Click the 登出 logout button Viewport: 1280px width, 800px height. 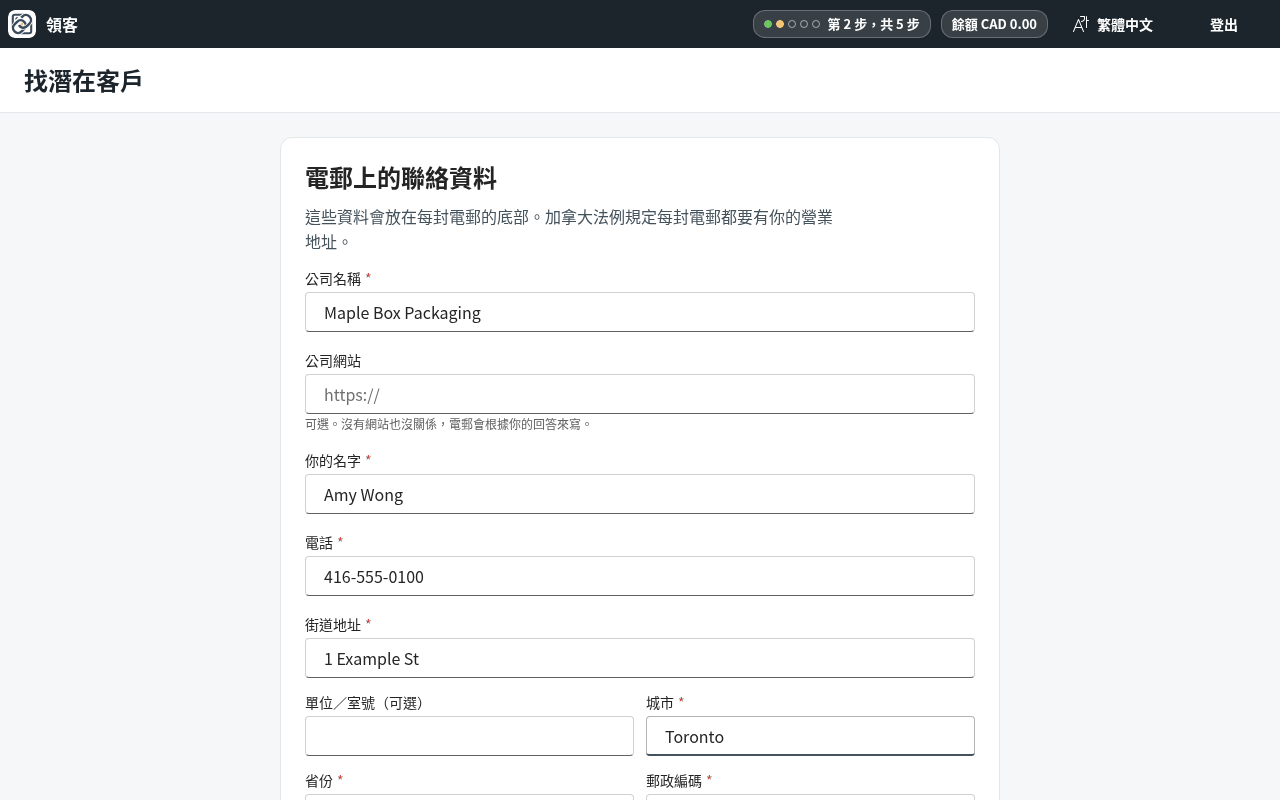tap(1224, 24)
